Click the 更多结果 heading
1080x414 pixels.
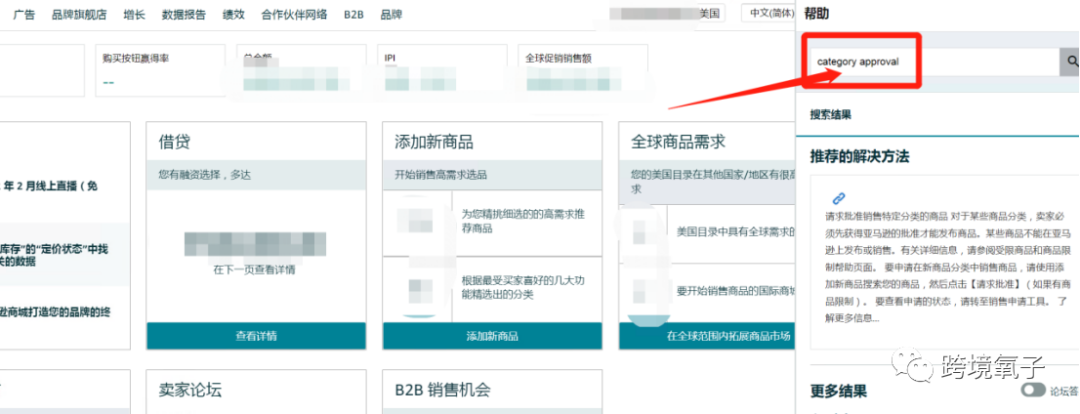(x=838, y=391)
